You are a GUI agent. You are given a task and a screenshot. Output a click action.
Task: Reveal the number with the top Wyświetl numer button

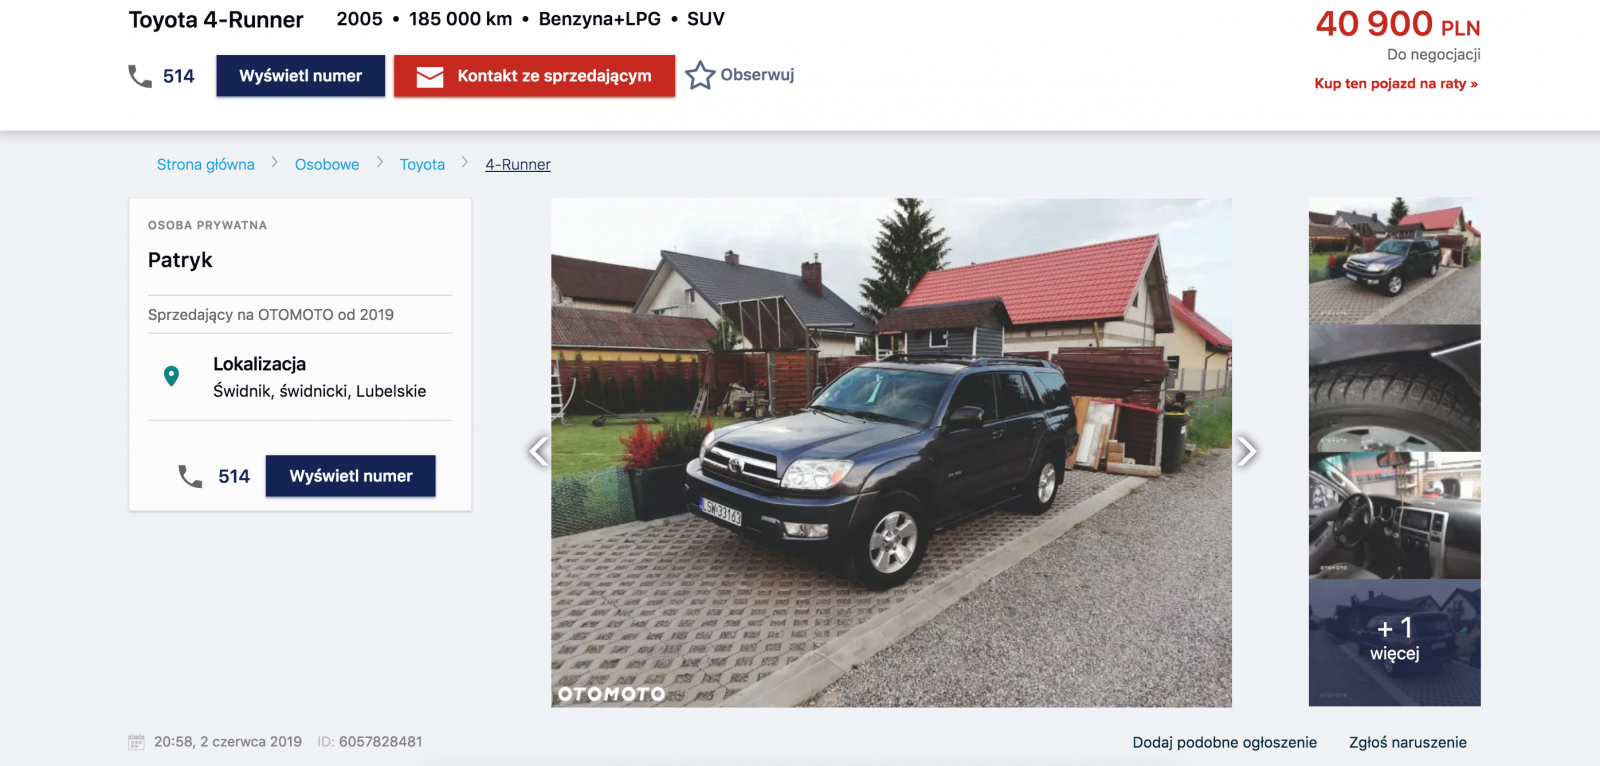(301, 76)
